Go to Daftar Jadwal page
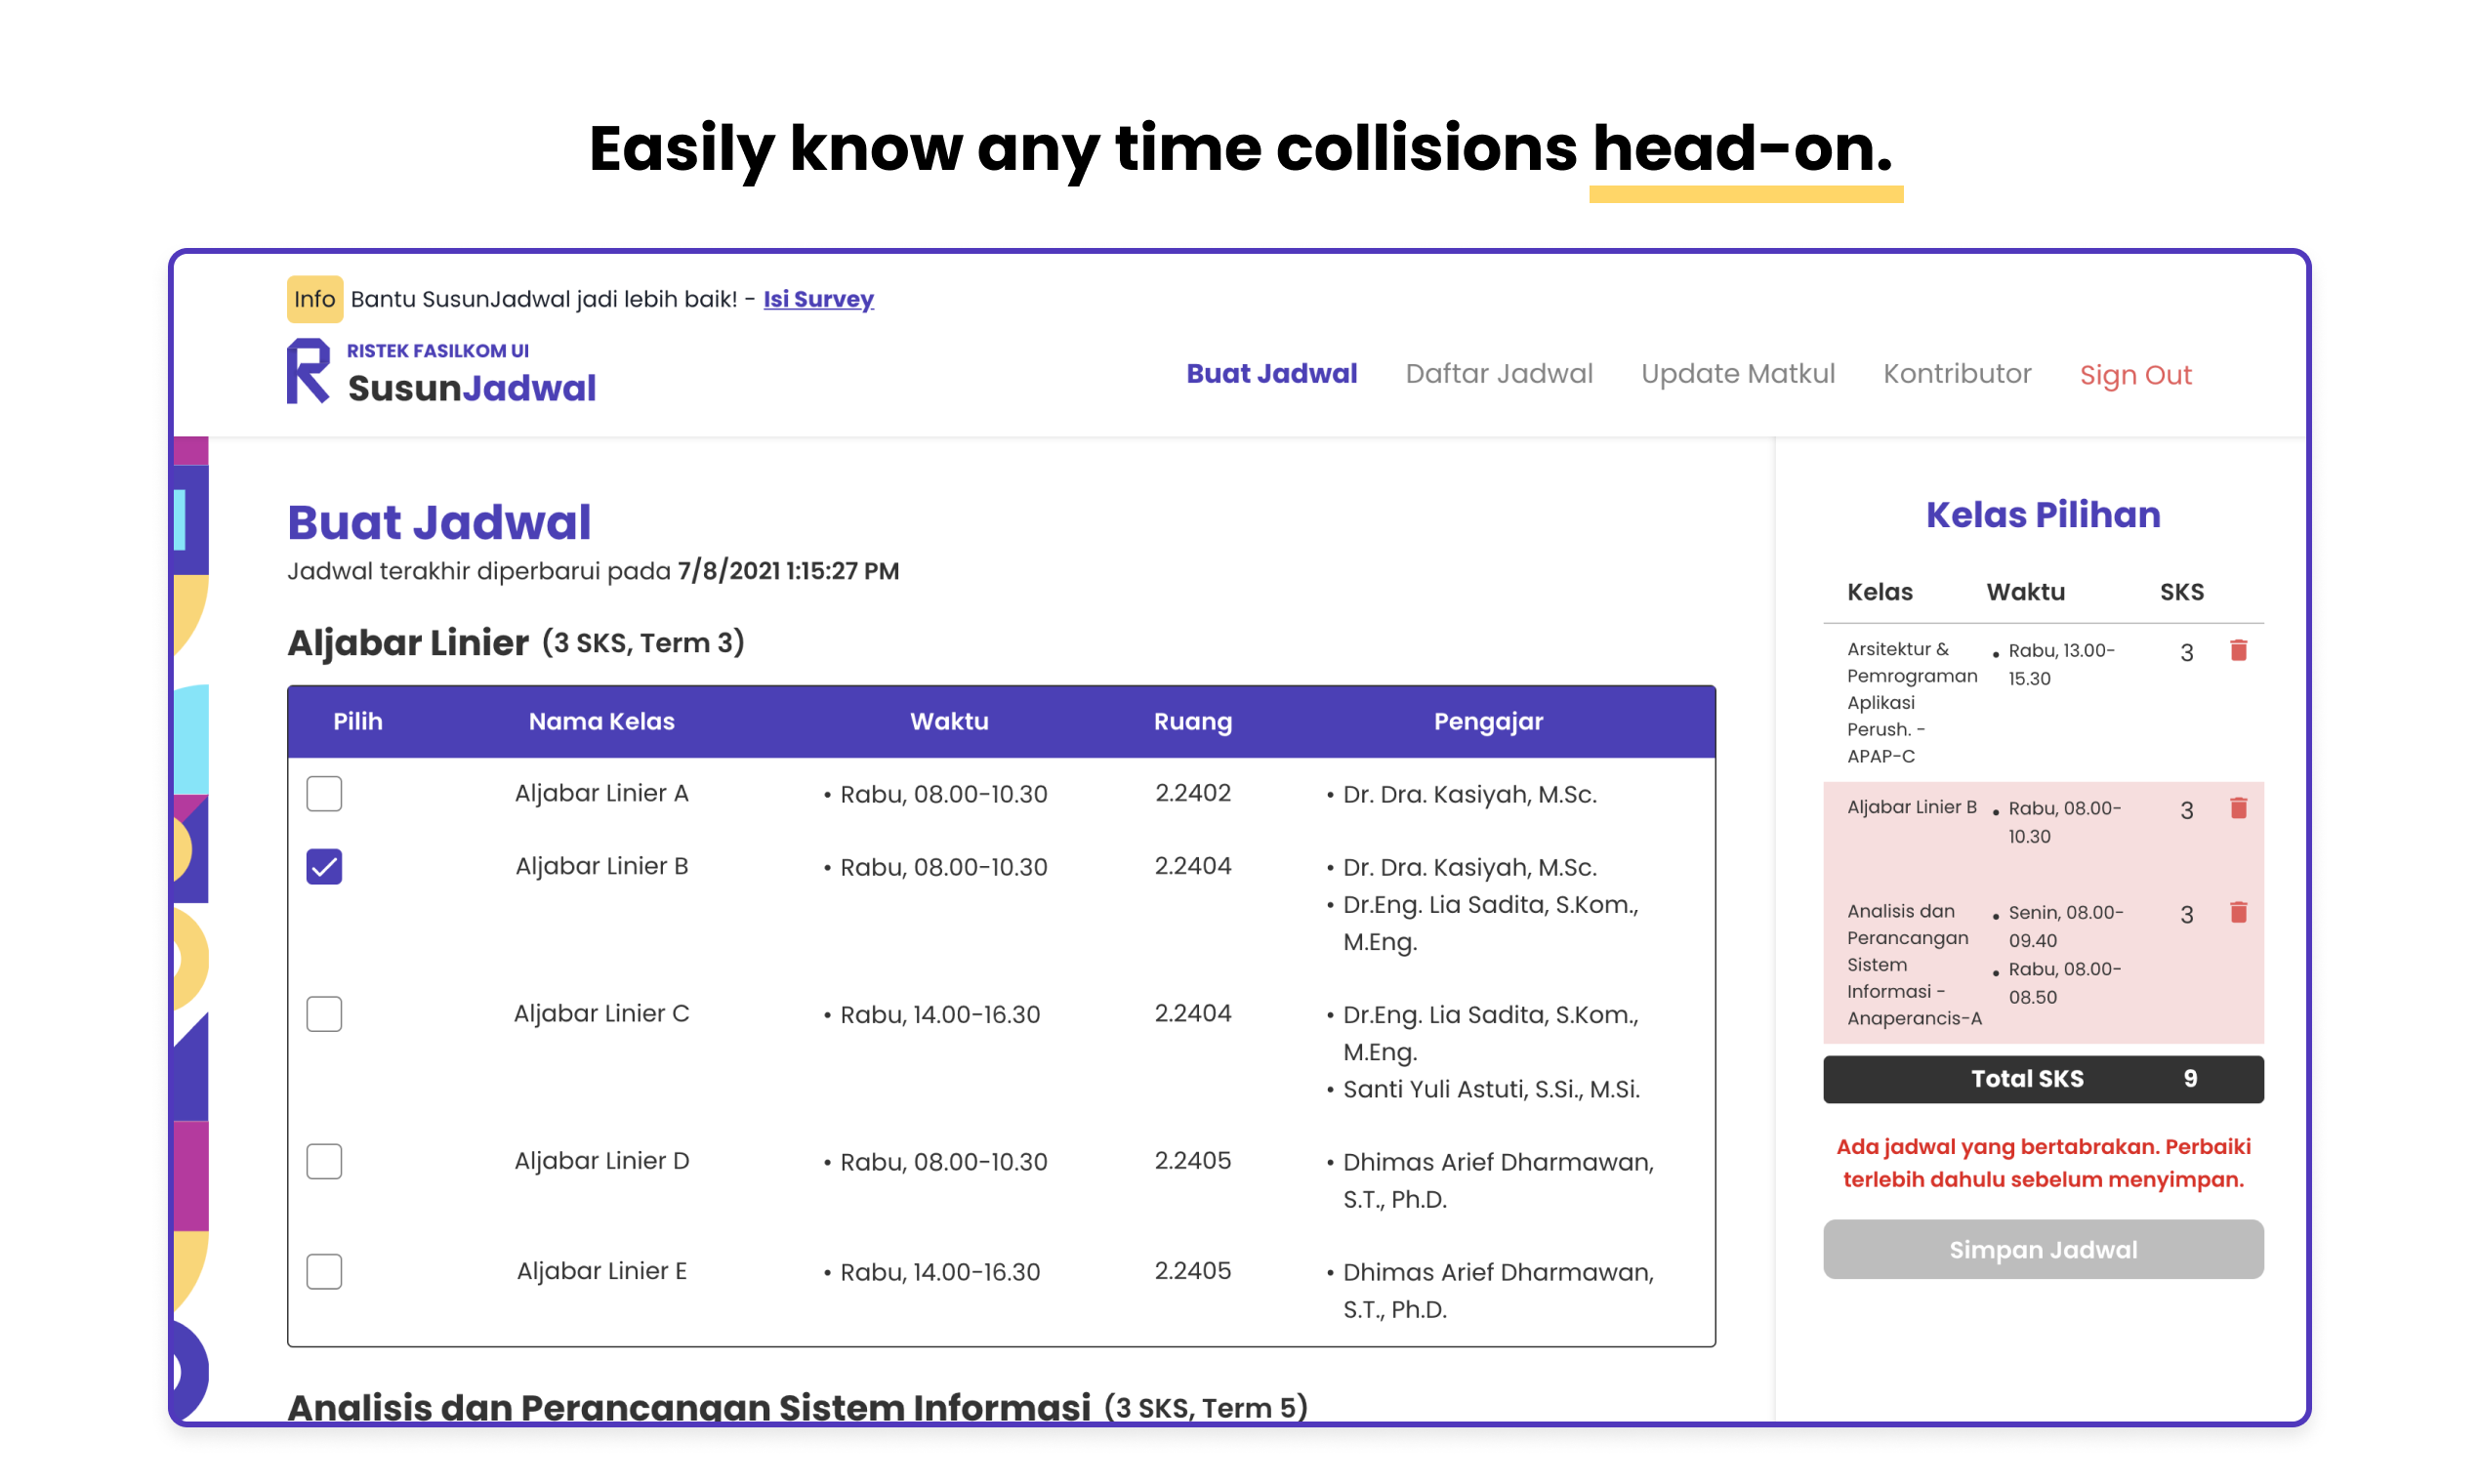Screen dimensions: 2480x1484 click(x=1498, y=374)
